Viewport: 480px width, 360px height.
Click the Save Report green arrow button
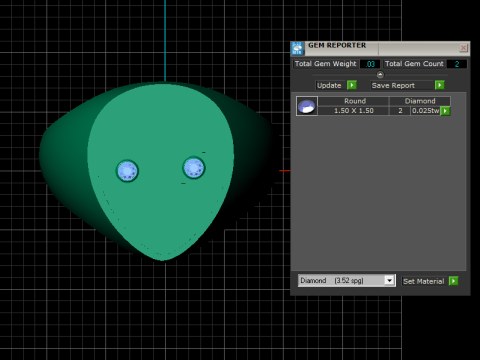click(440, 85)
